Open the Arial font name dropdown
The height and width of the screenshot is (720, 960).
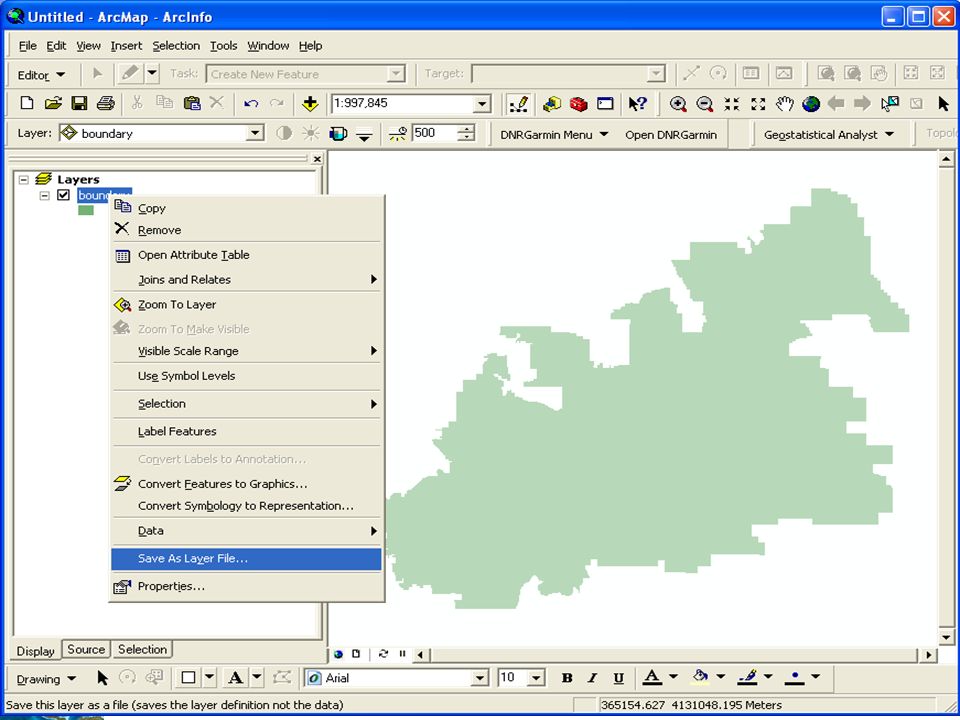(481, 678)
